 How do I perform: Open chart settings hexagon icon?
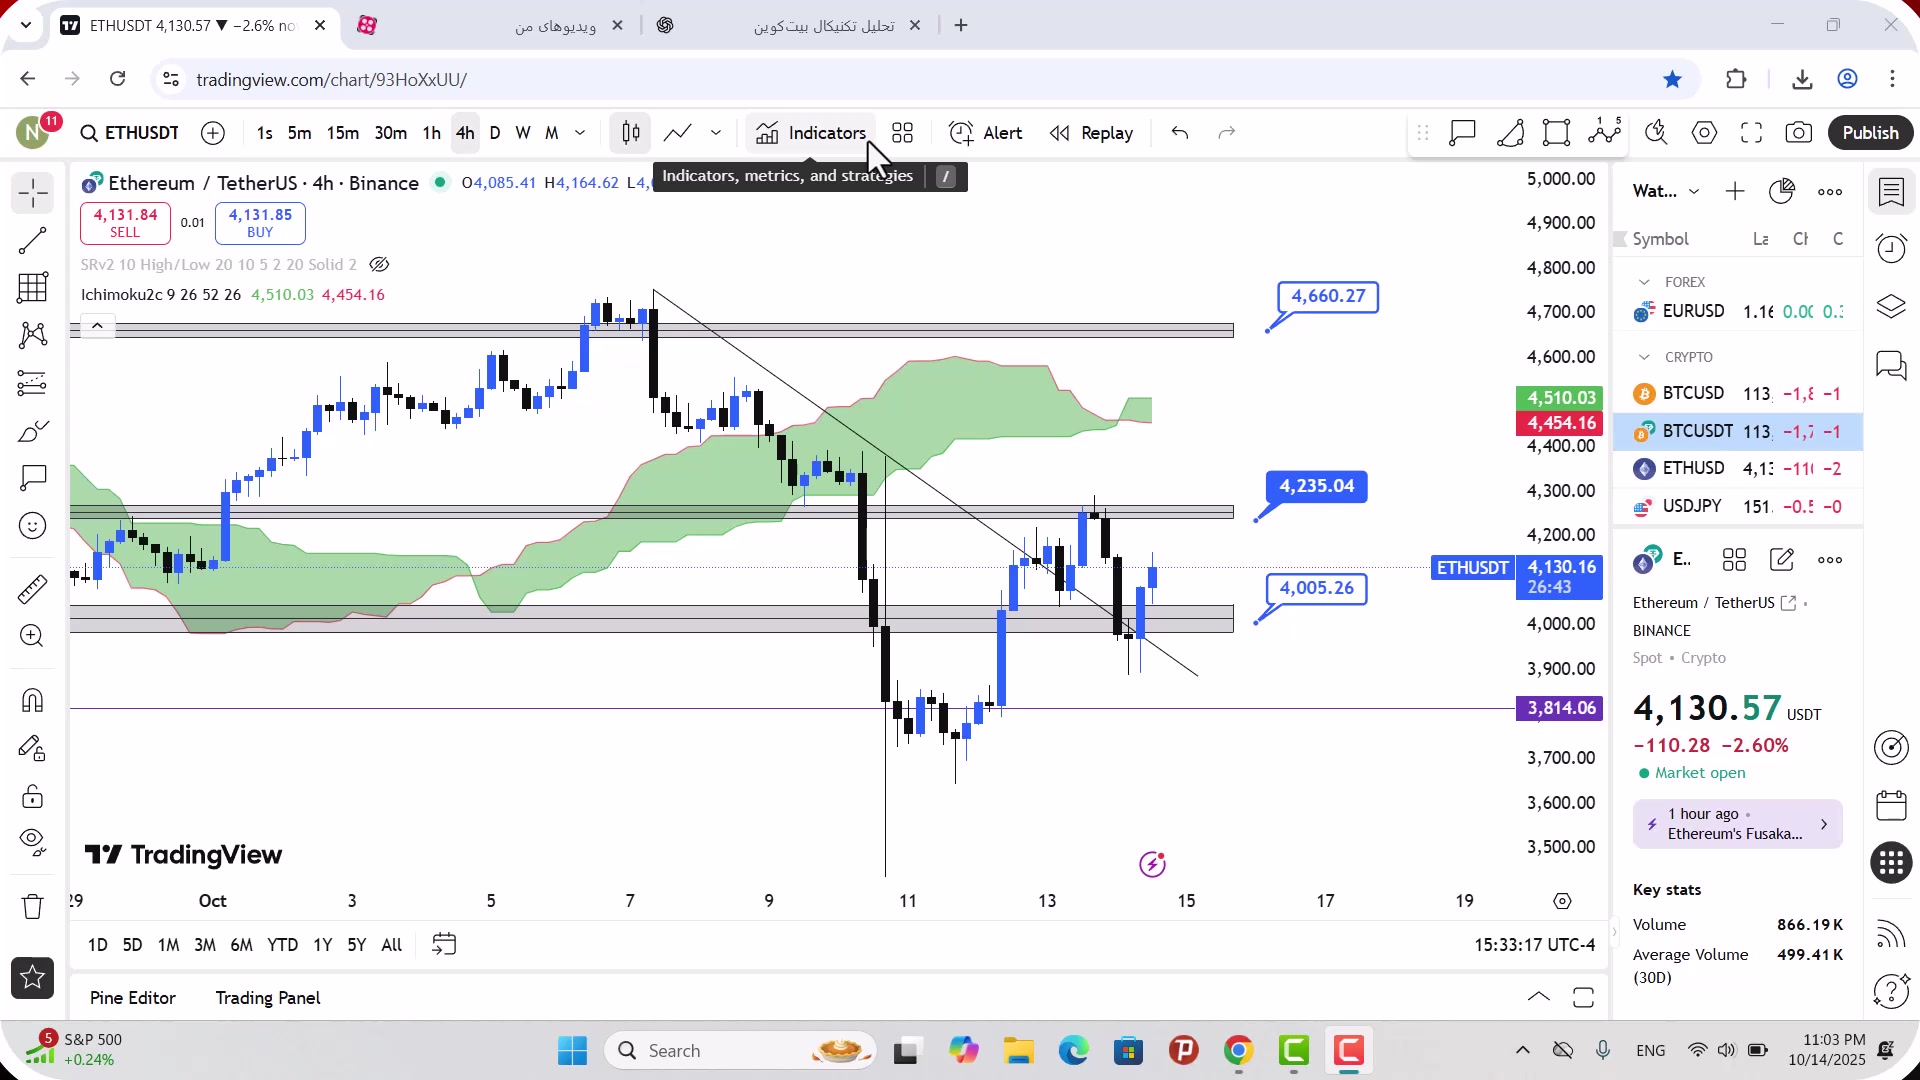tap(1704, 133)
